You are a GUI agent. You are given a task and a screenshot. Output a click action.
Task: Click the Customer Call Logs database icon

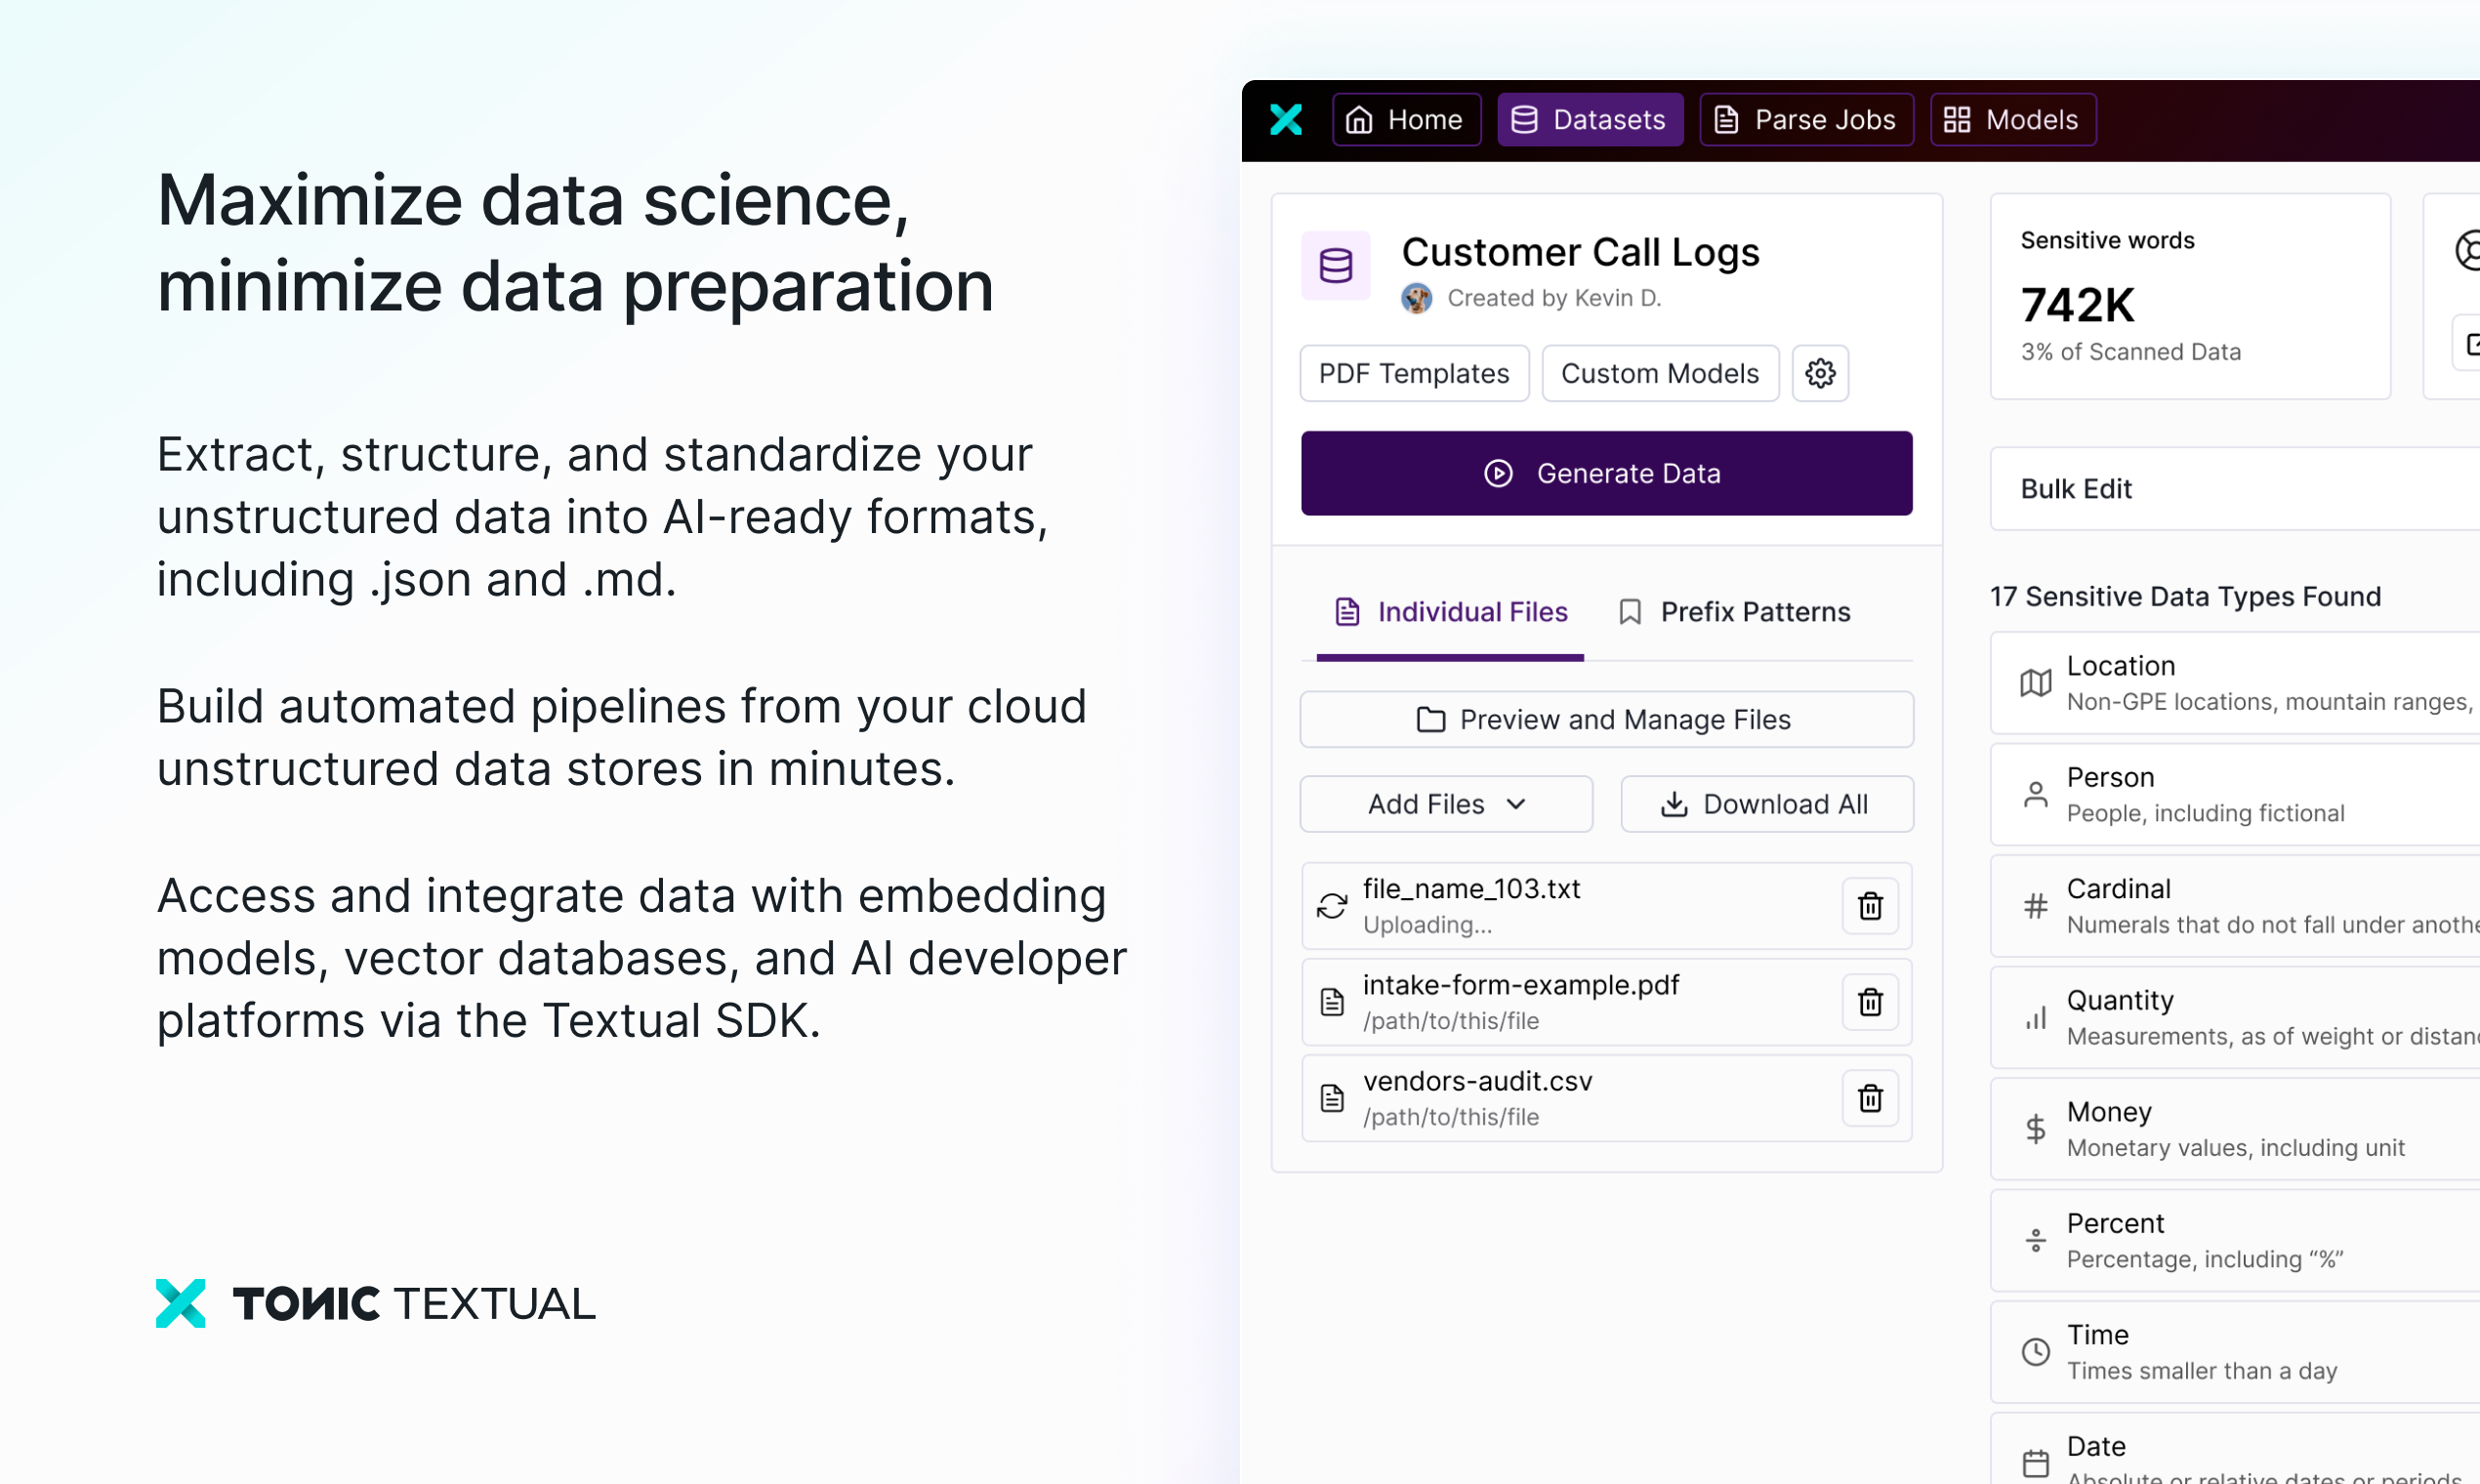[x=1336, y=265]
